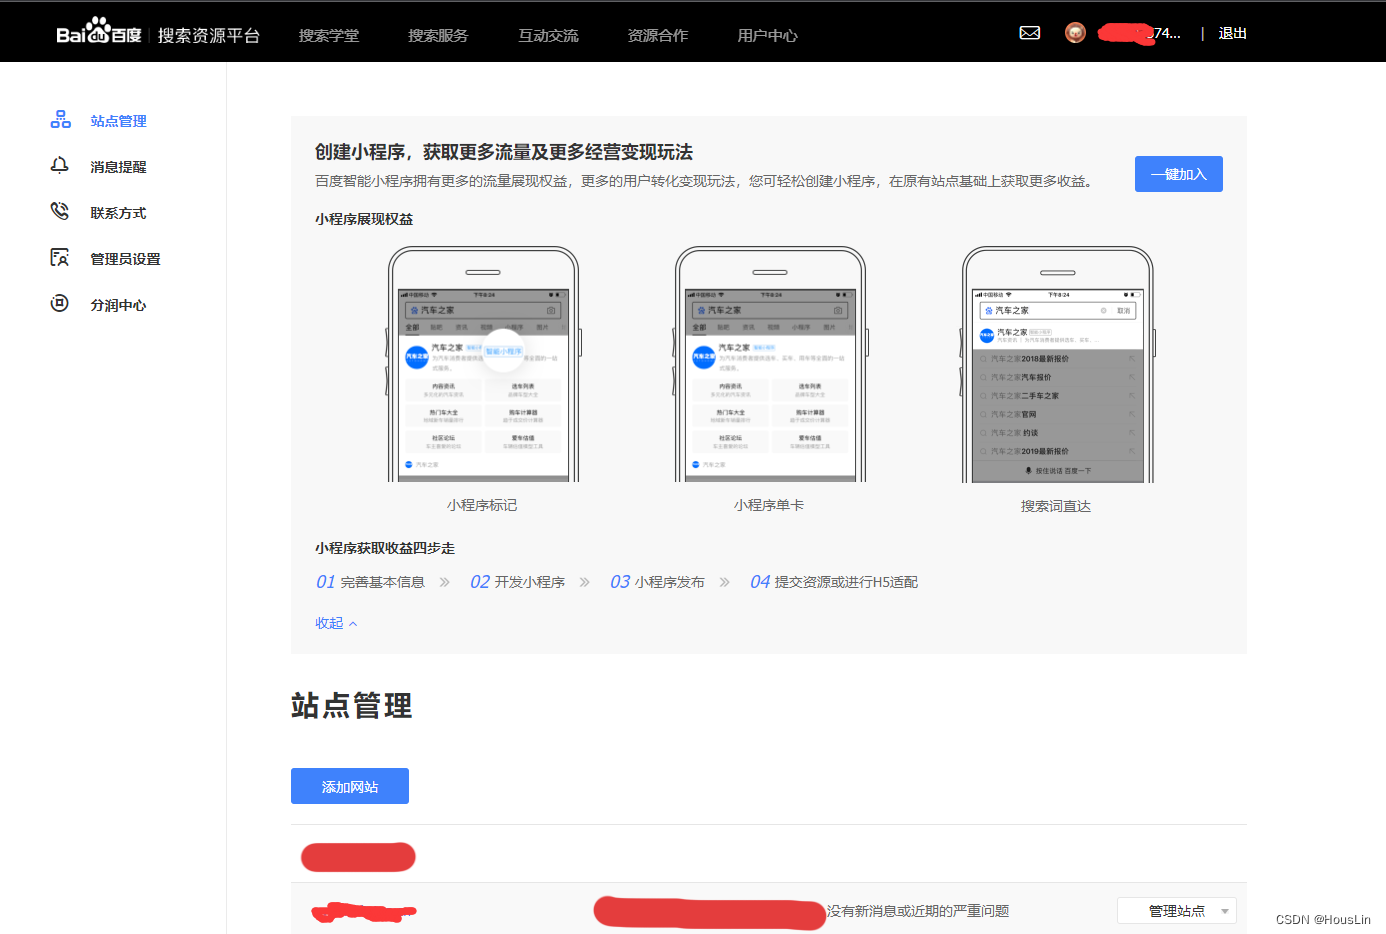Open 管理员设置 via its sidebar icon
The width and height of the screenshot is (1386, 934).
pos(60,257)
